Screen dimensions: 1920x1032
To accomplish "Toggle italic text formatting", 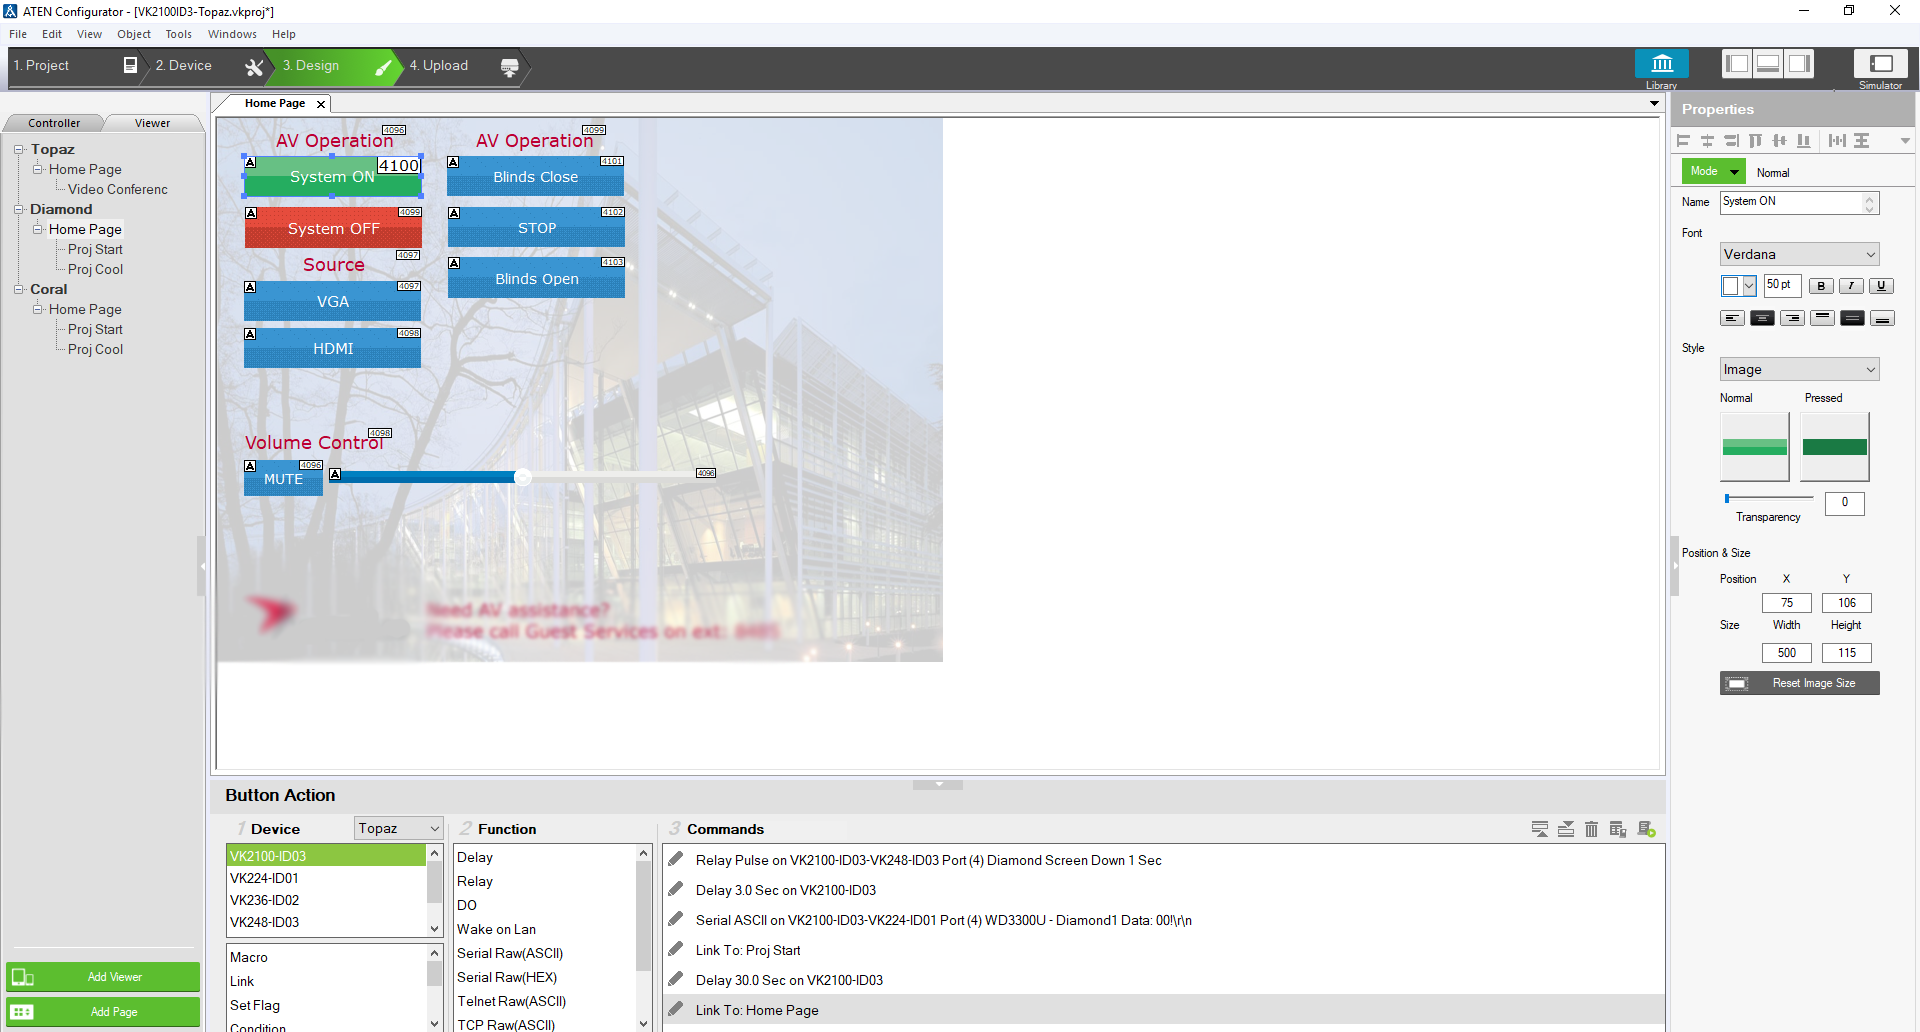I will 1851,286.
